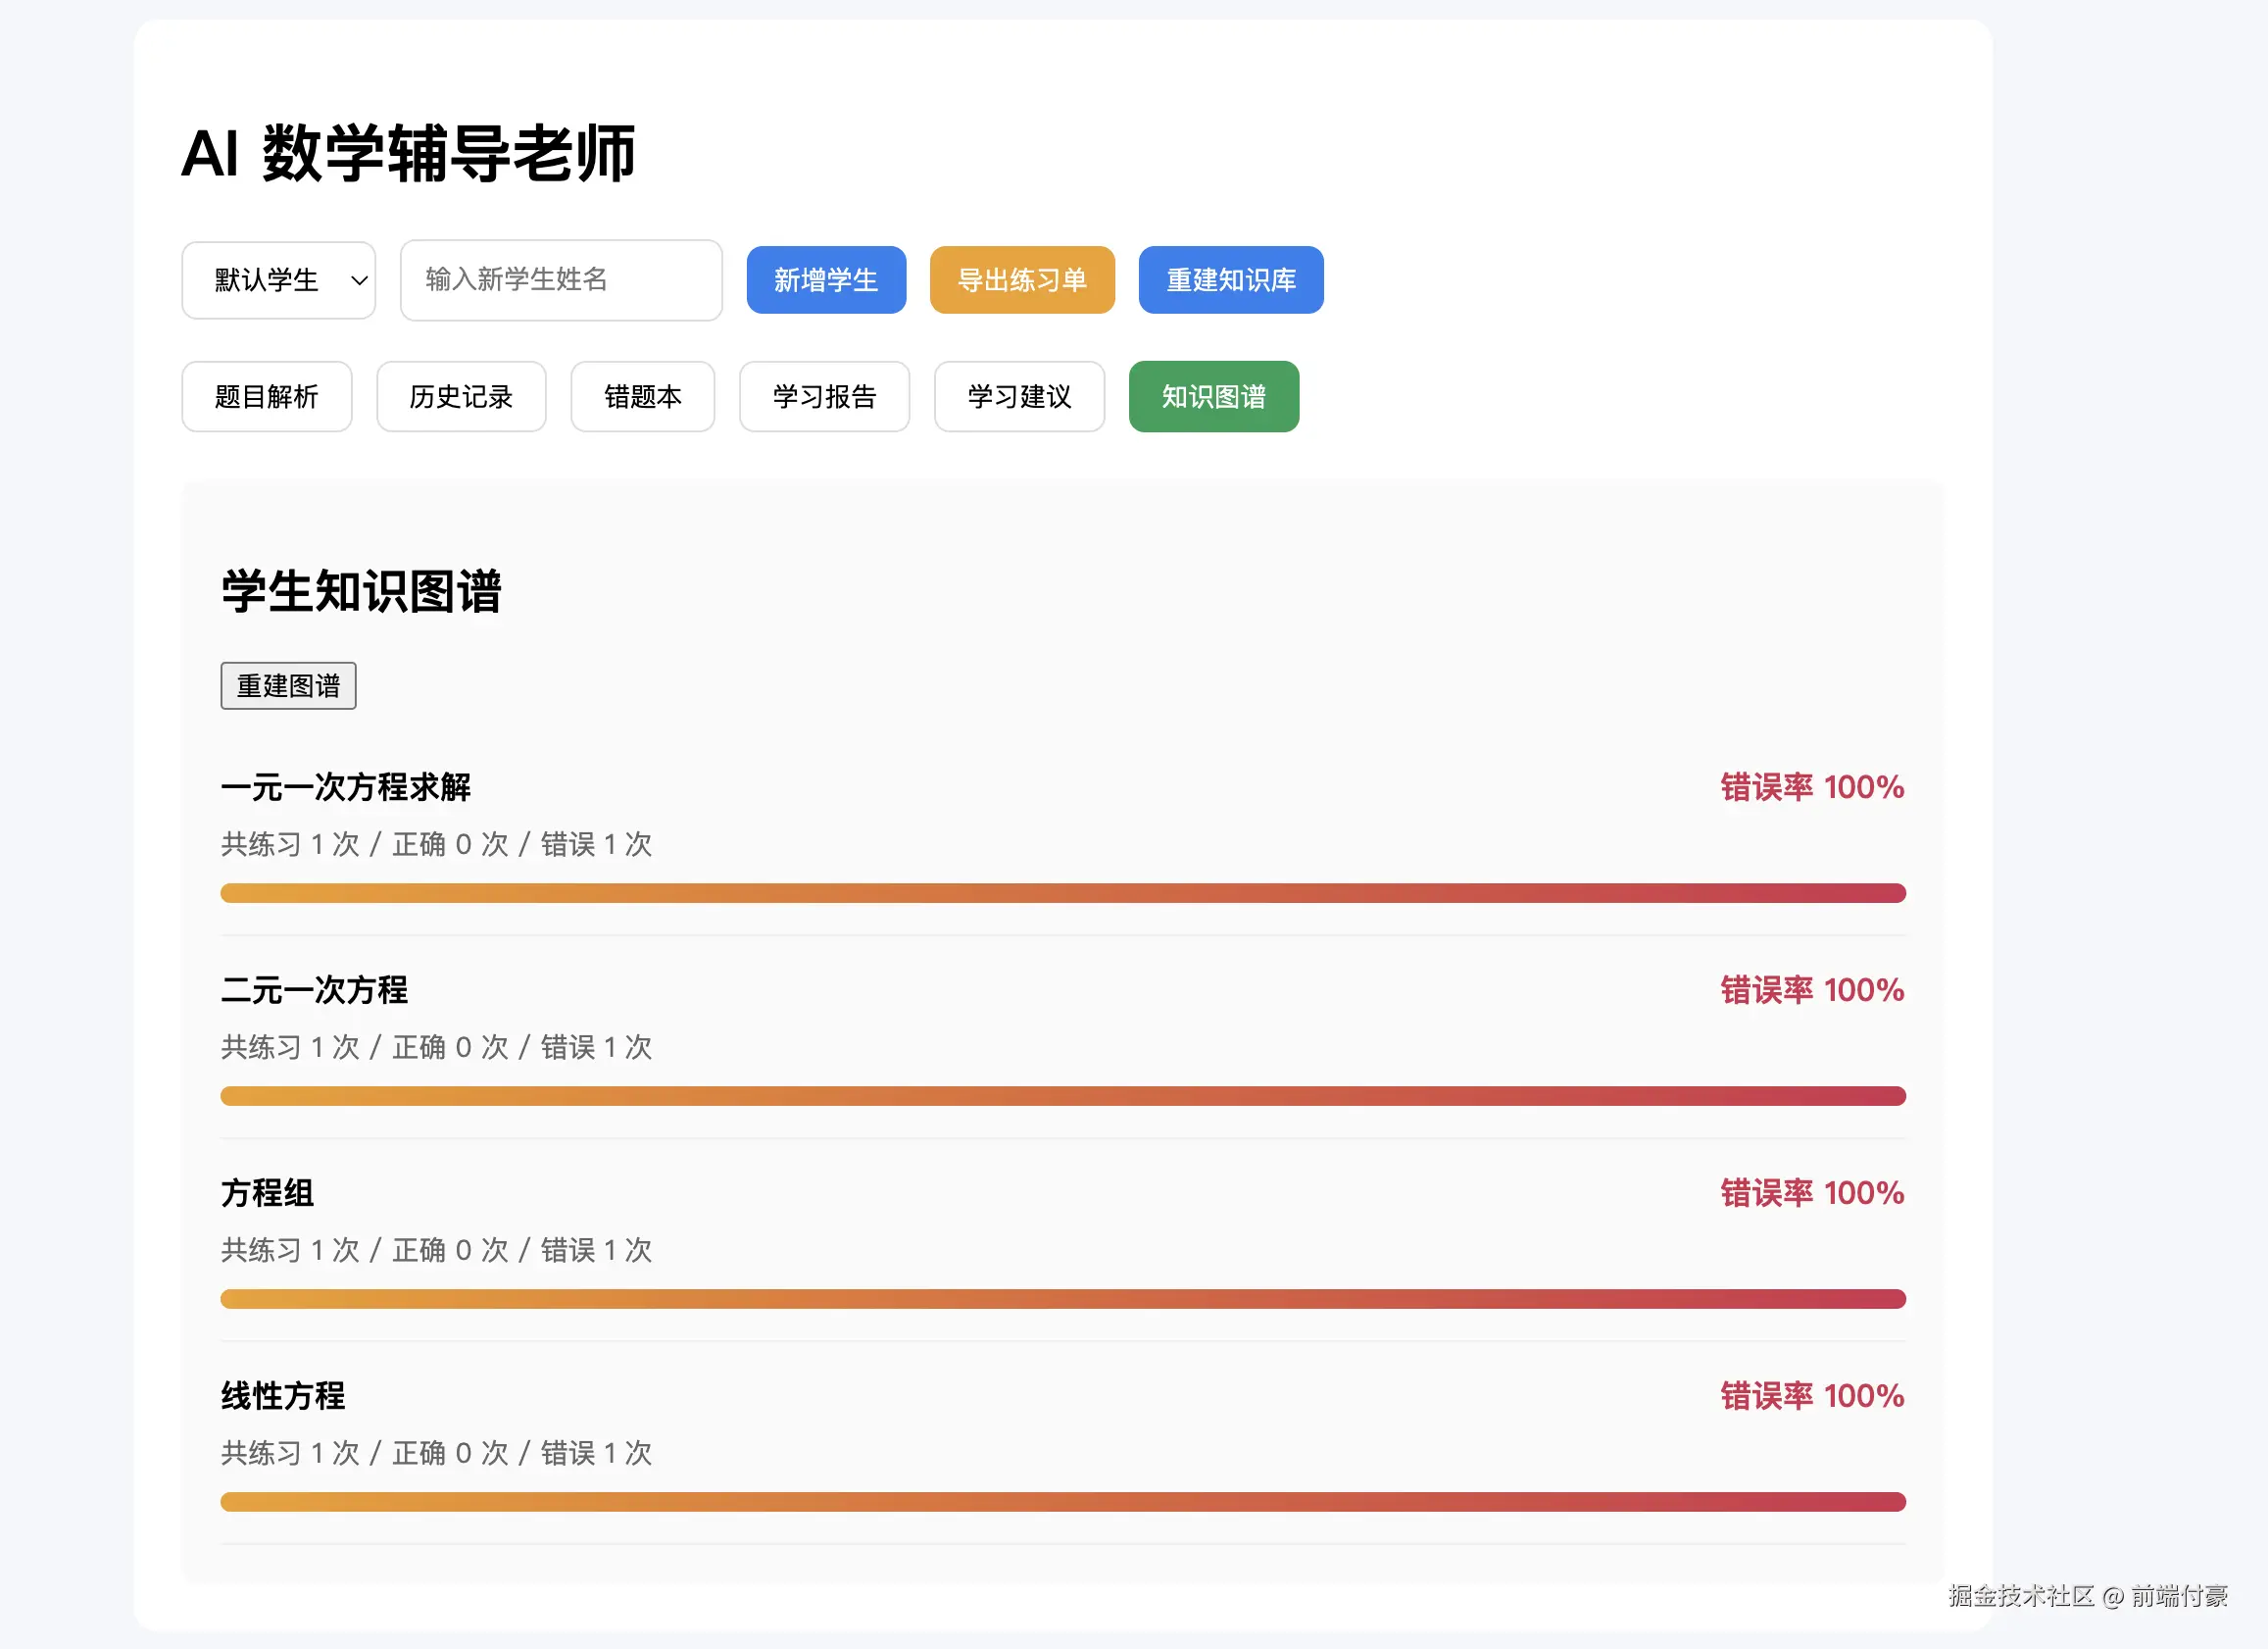Image resolution: width=2268 pixels, height=1649 pixels.
Task: Click the 一元一次方程求解 topic title
Action: [345, 788]
